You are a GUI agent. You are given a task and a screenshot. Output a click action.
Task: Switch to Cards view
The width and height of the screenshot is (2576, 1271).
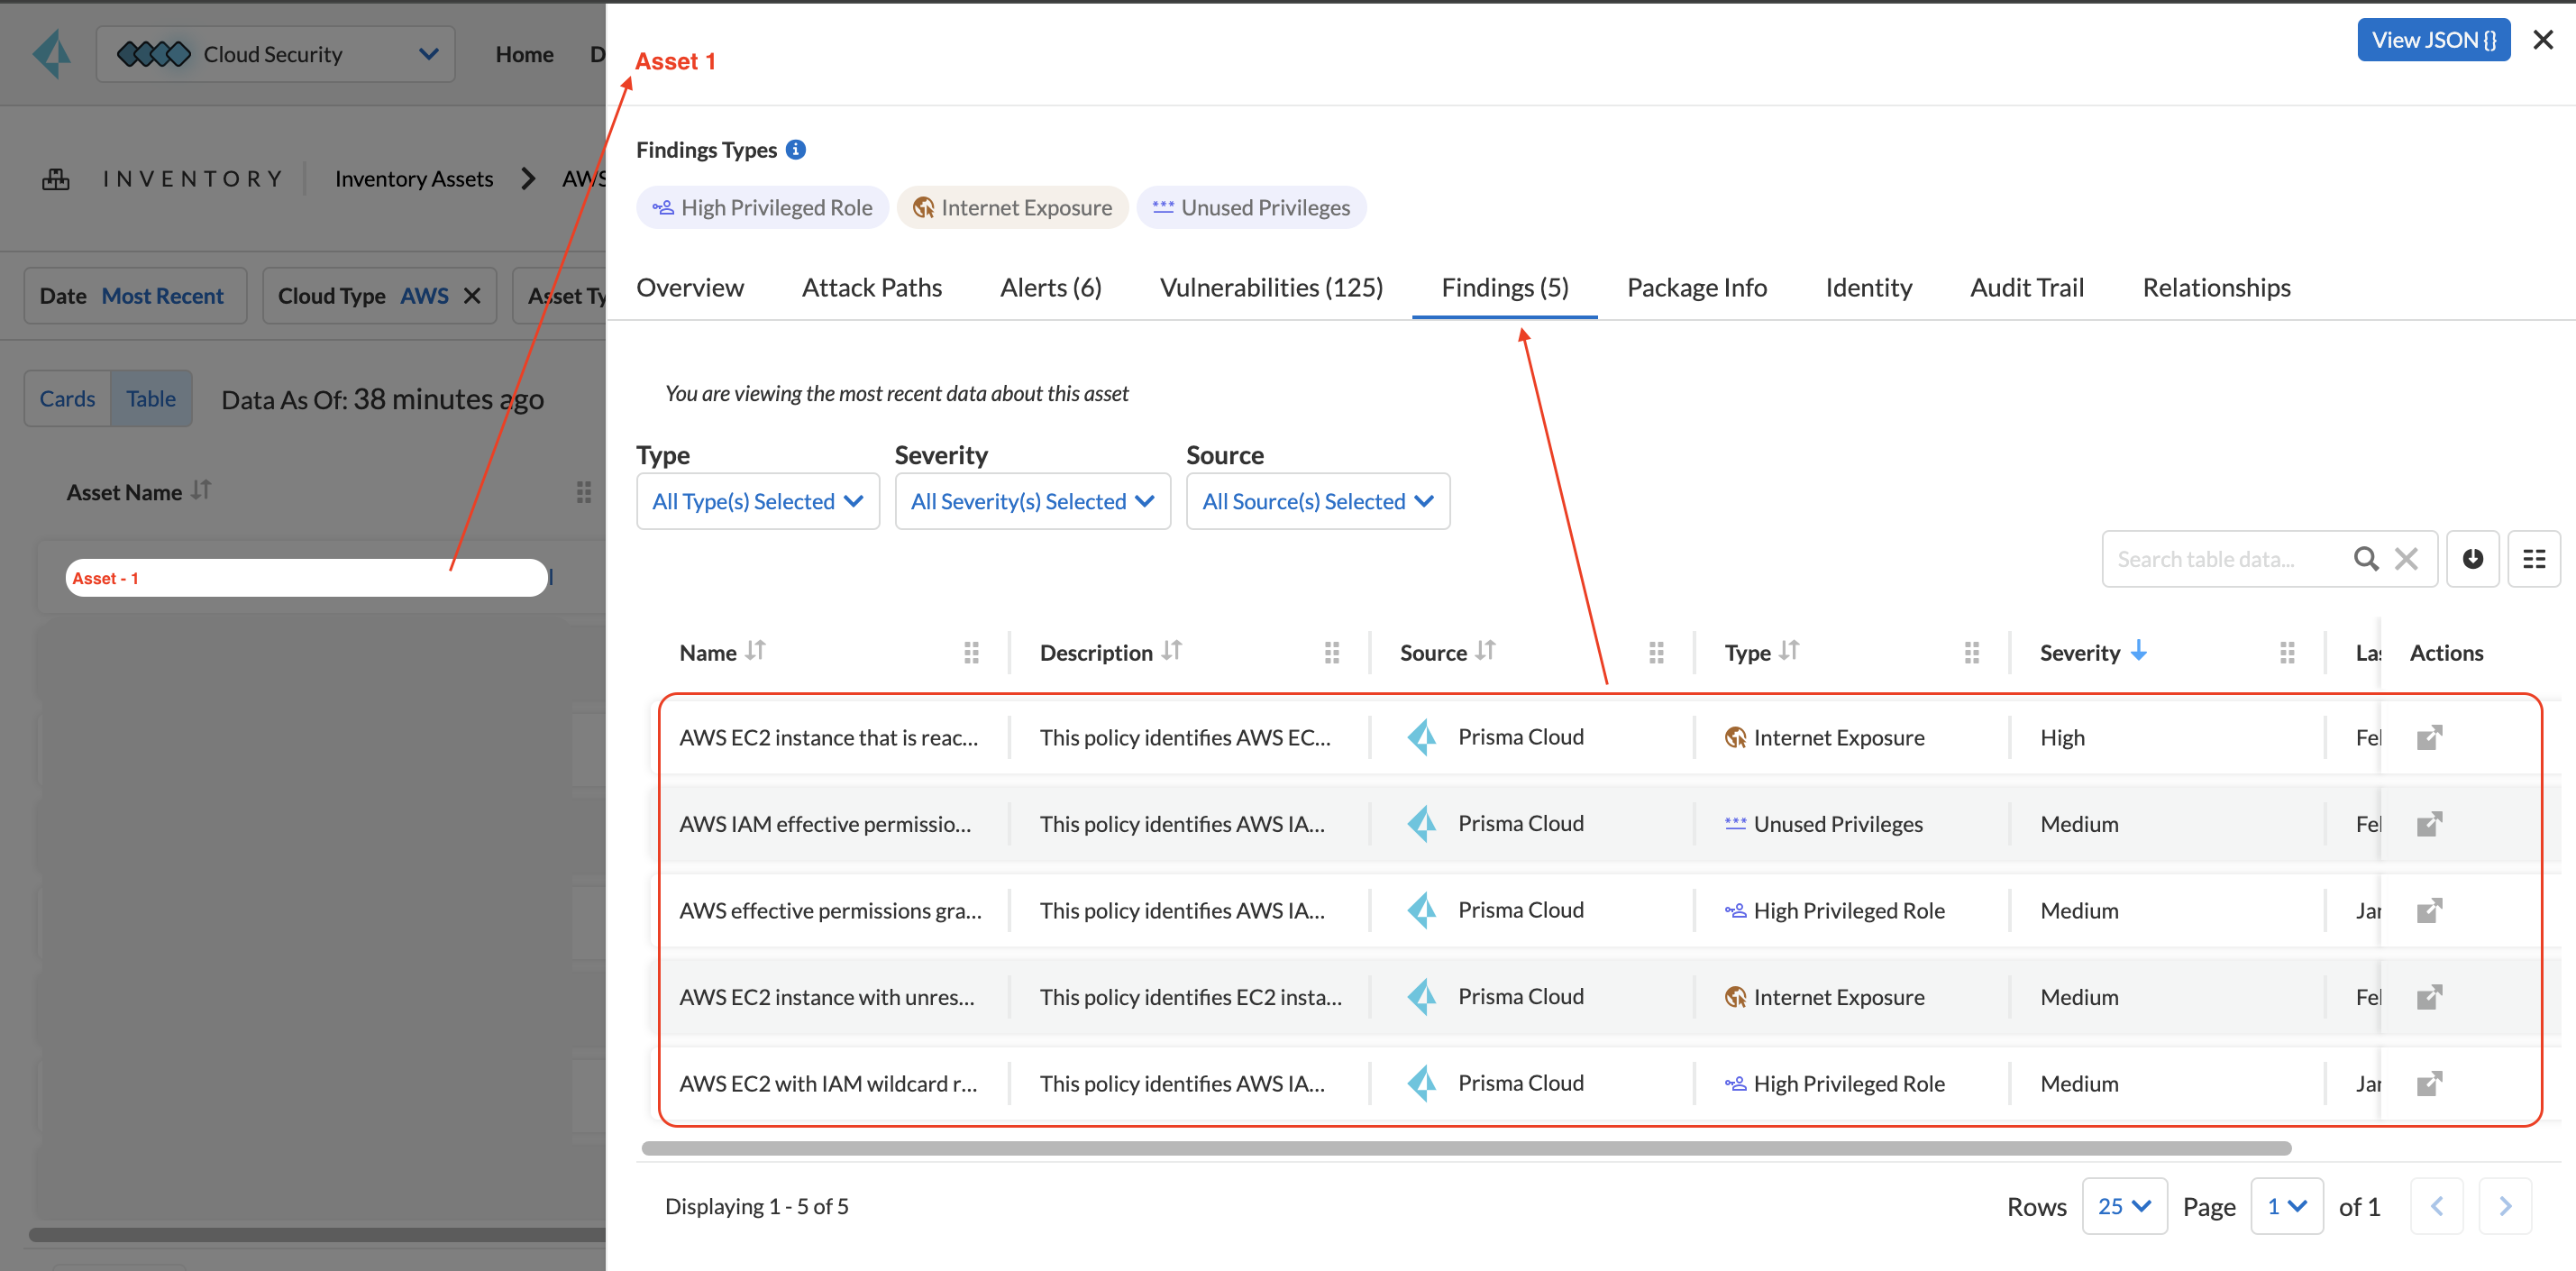(67, 399)
